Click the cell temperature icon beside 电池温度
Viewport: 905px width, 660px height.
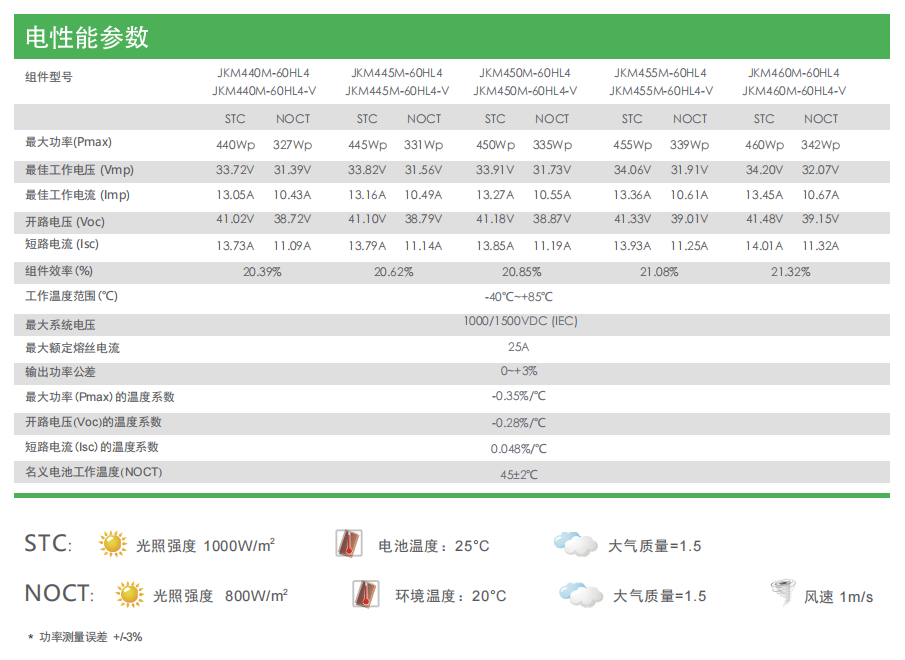[x=347, y=544]
